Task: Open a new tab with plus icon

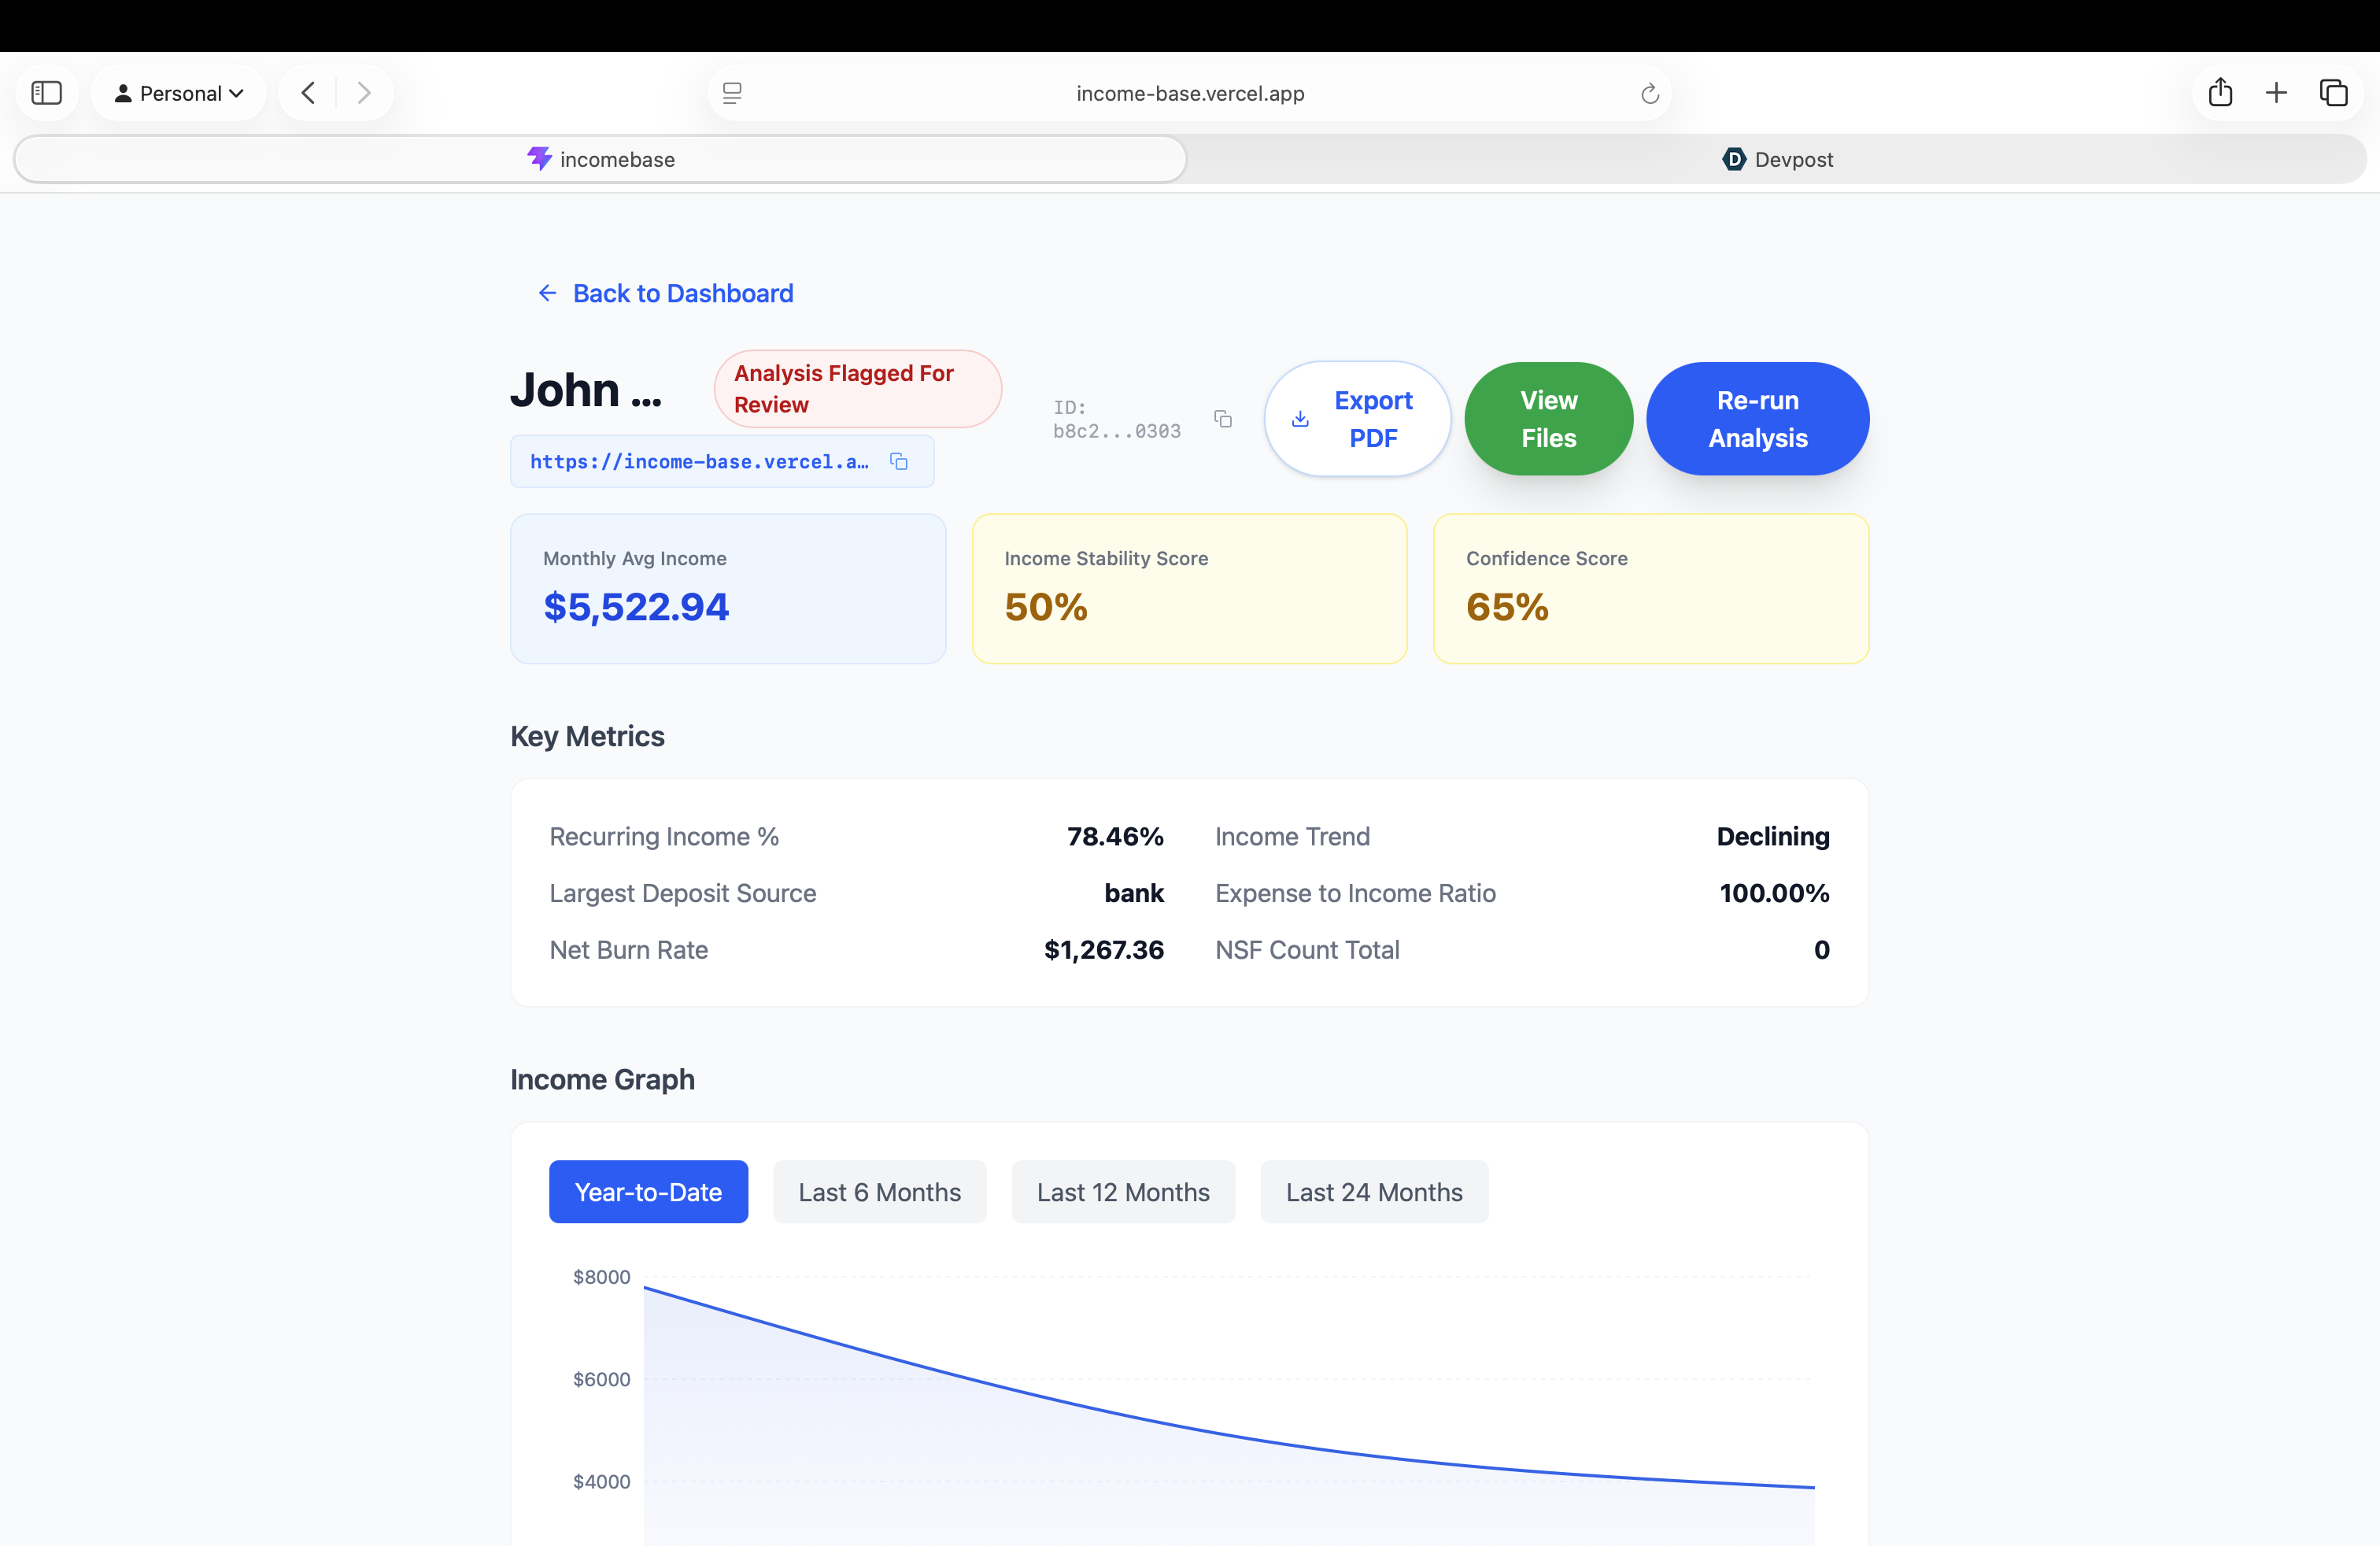Action: coord(2276,93)
